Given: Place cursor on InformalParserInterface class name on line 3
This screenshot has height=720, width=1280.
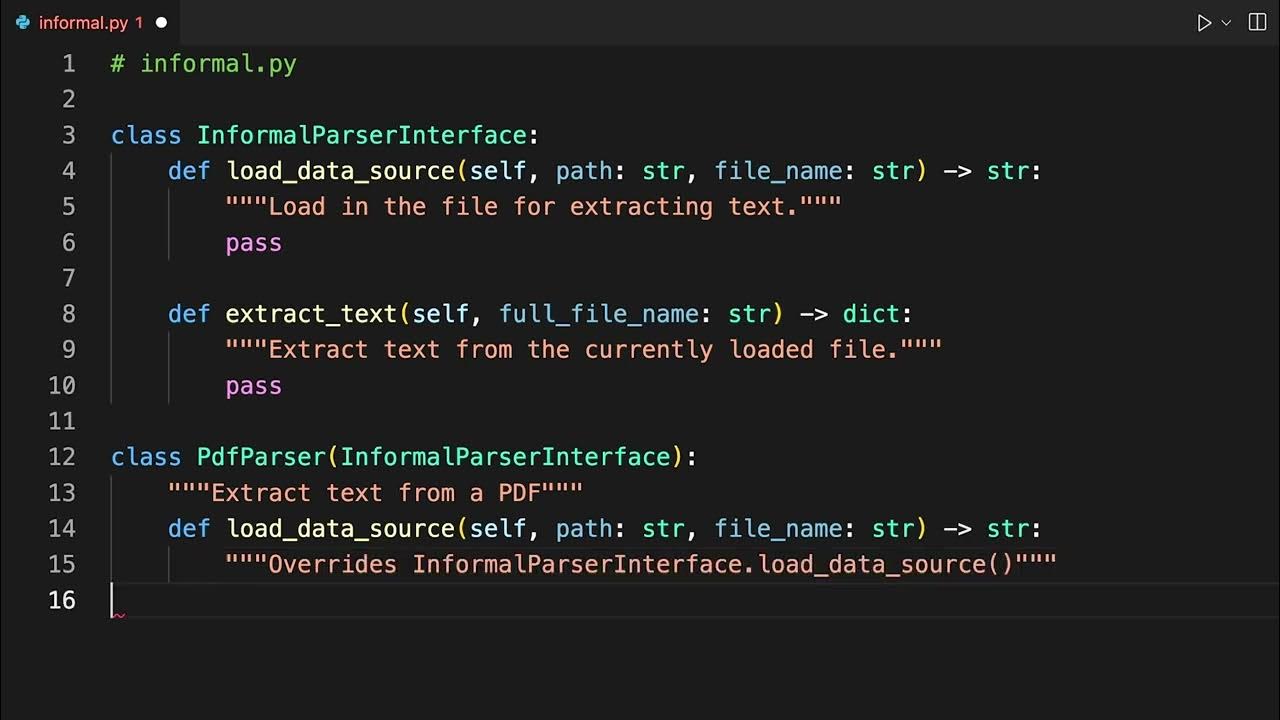Looking at the screenshot, I should click(361, 135).
